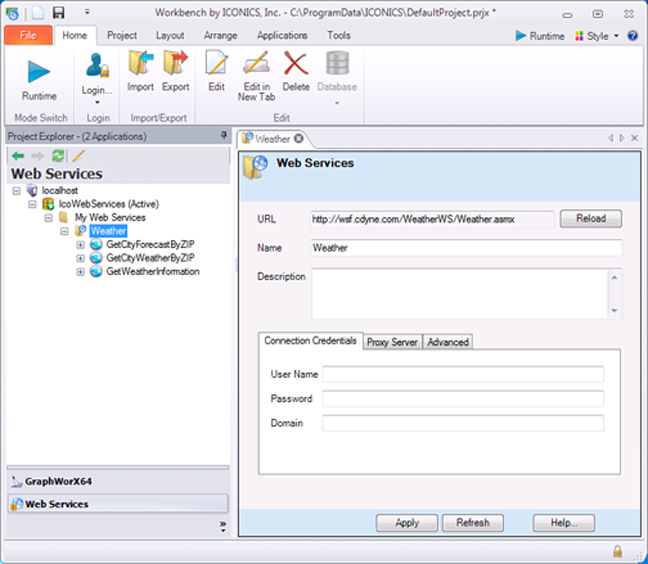Click the Delete red X icon
Screen dimensions: 648x564
click(x=296, y=66)
